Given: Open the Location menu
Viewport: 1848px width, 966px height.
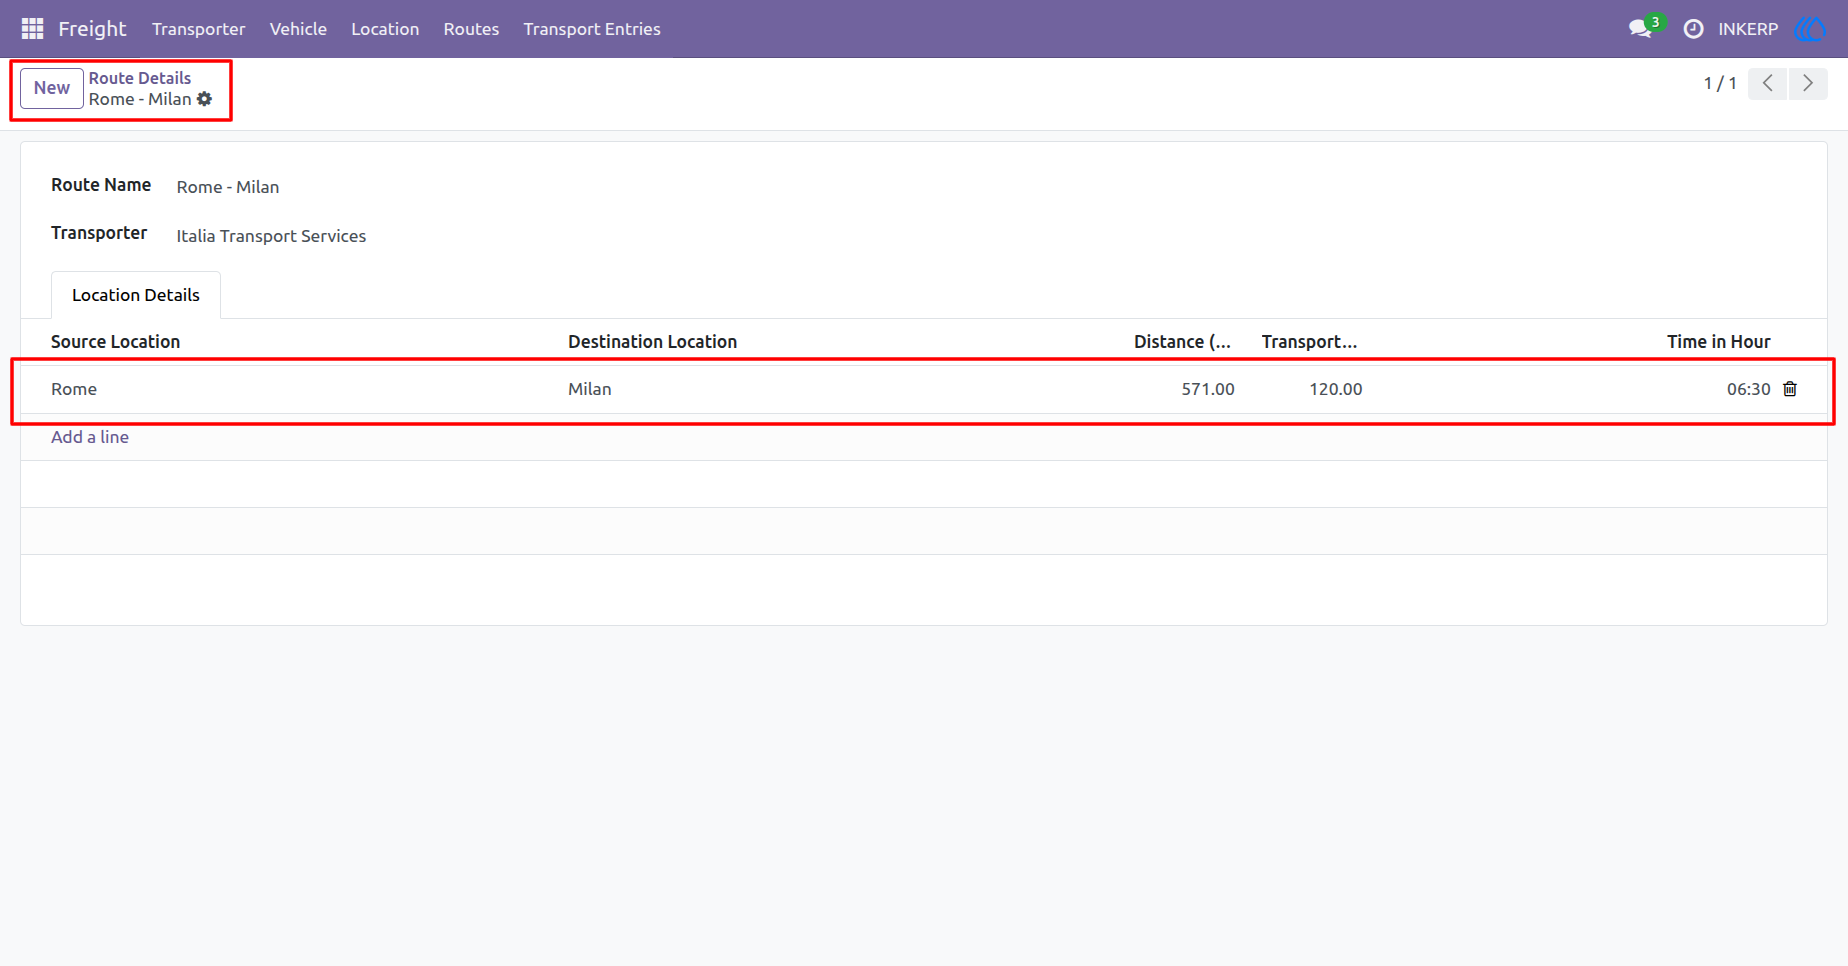Looking at the screenshot, I should [385, 29].
